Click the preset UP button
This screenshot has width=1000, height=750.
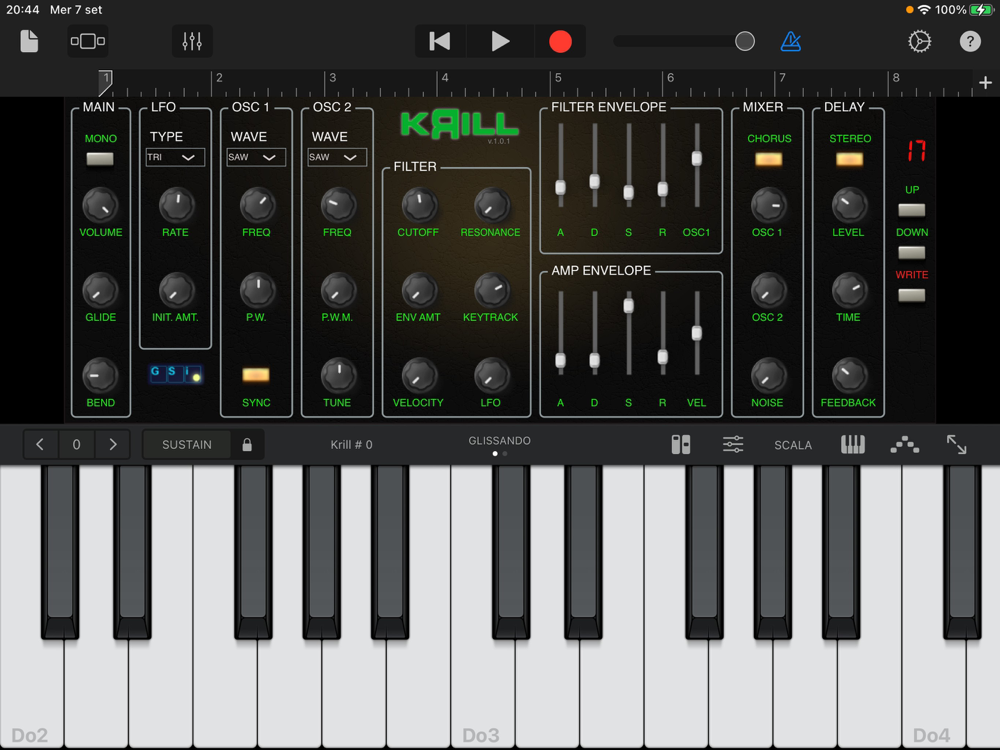911,210
